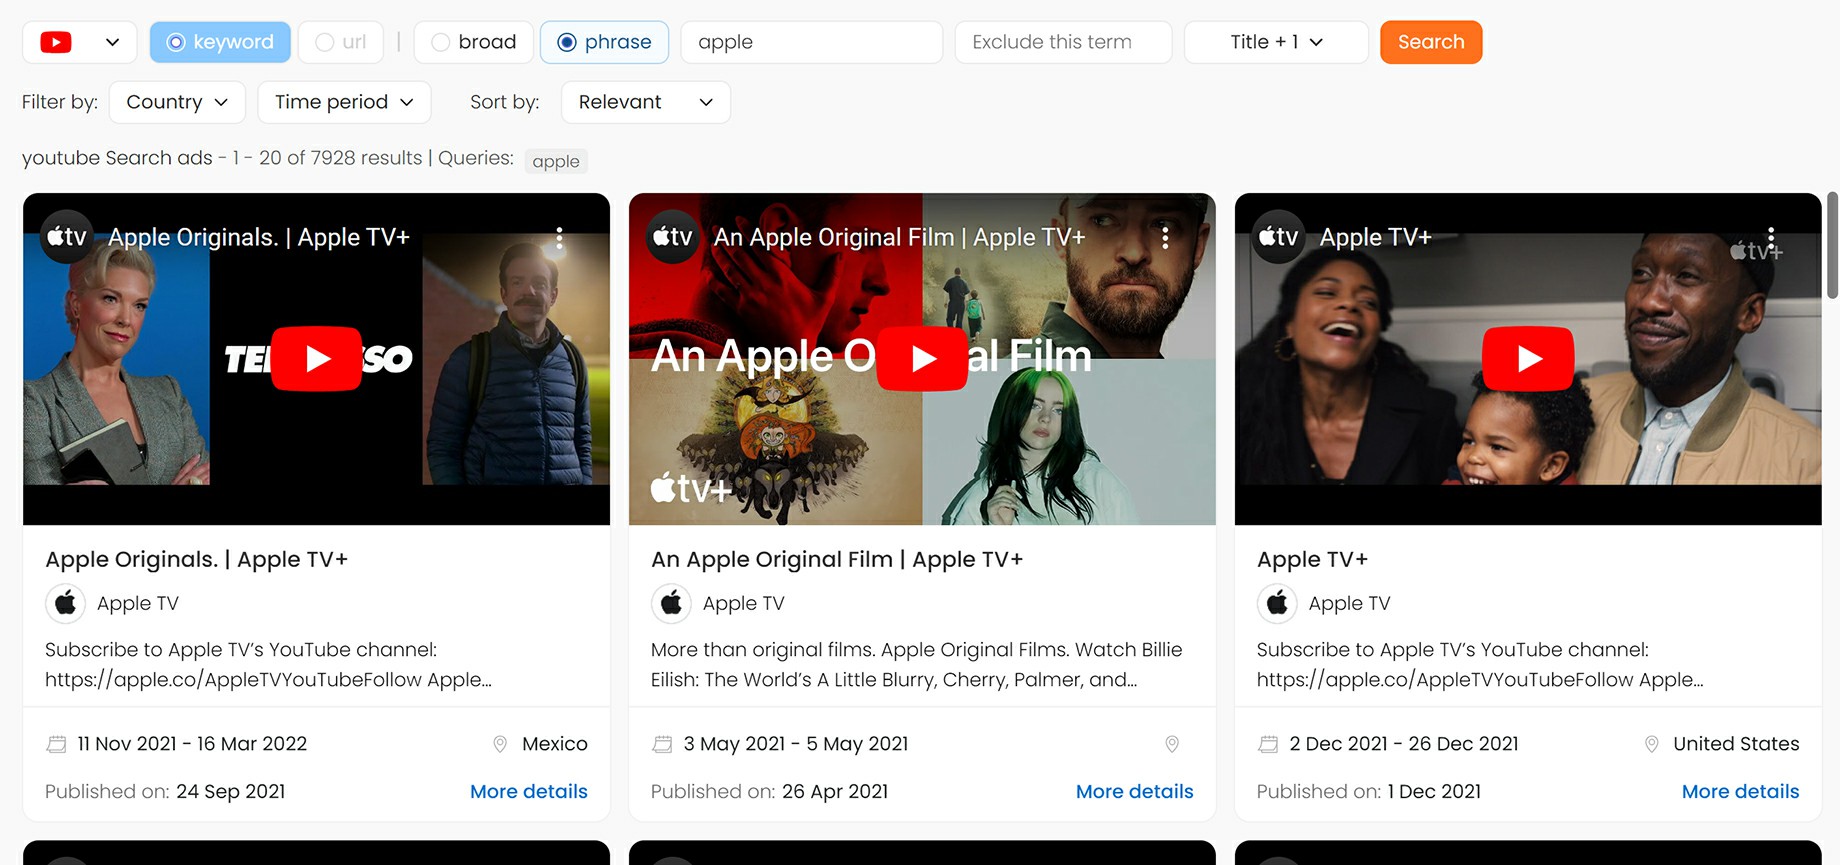Click the apple query tag
The image size is (1840, 865).
(x=556, y=161)
